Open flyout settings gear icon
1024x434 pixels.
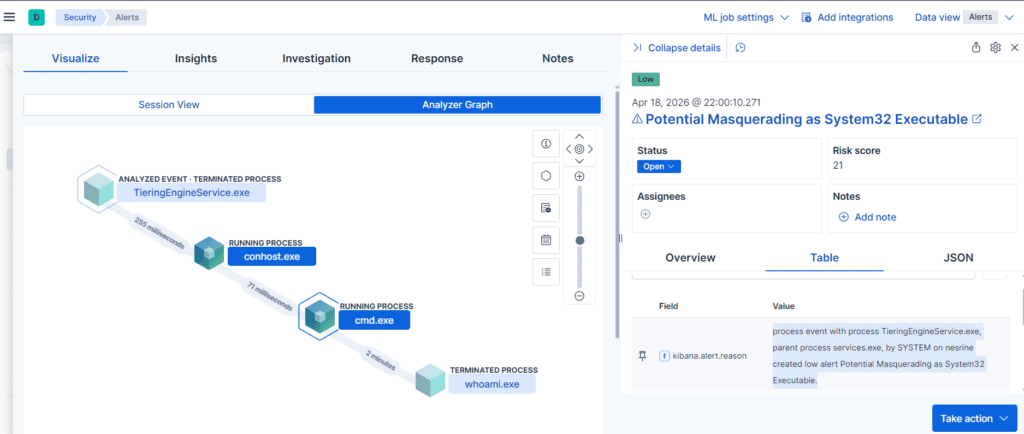click(995, 48)
